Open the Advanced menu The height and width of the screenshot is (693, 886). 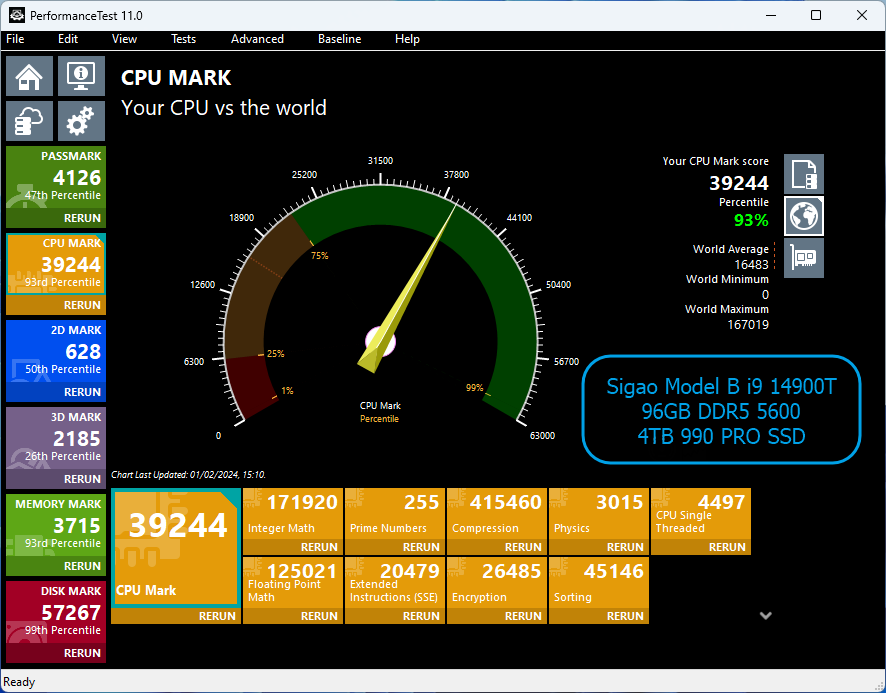point(257,39)
